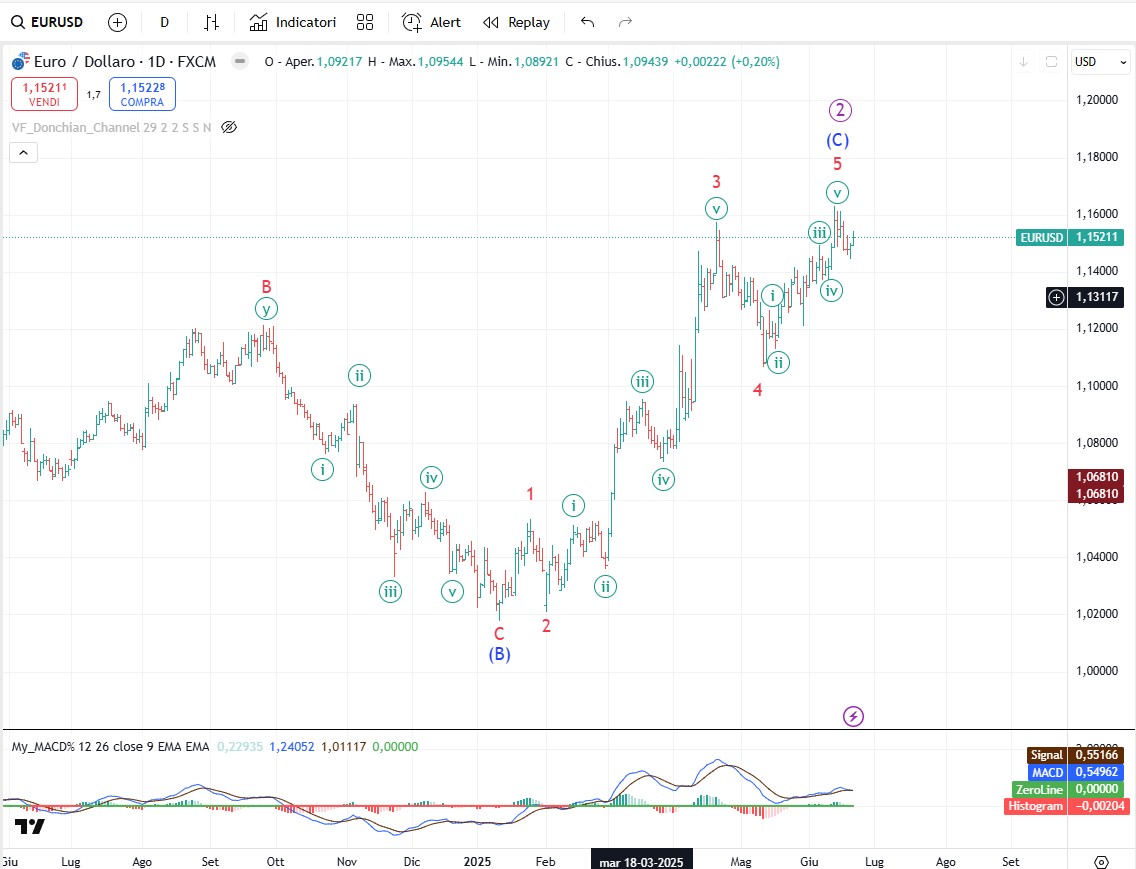
Task: Click the purple lightning event marker
Action: (x=853, y=717)
